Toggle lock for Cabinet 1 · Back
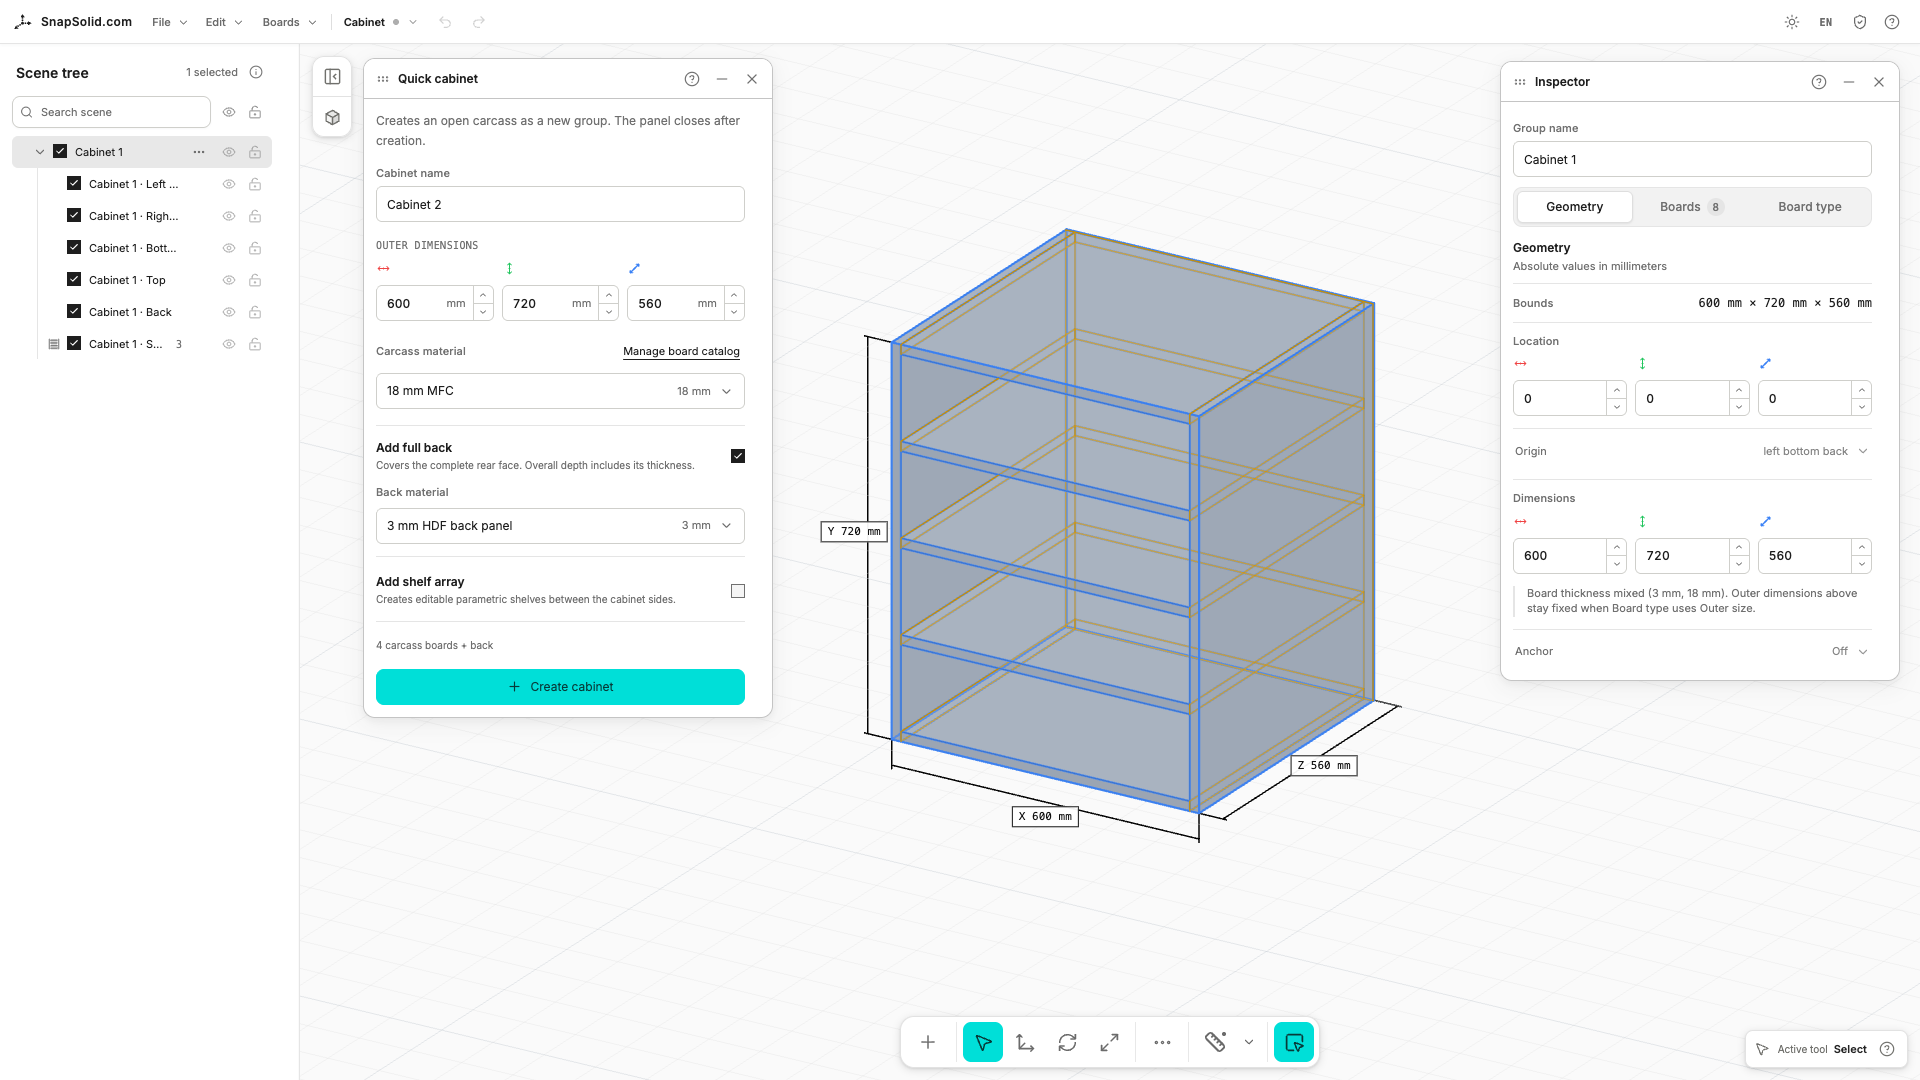Viewport: 1920px width, 1080px height. [x=255, y=312]
